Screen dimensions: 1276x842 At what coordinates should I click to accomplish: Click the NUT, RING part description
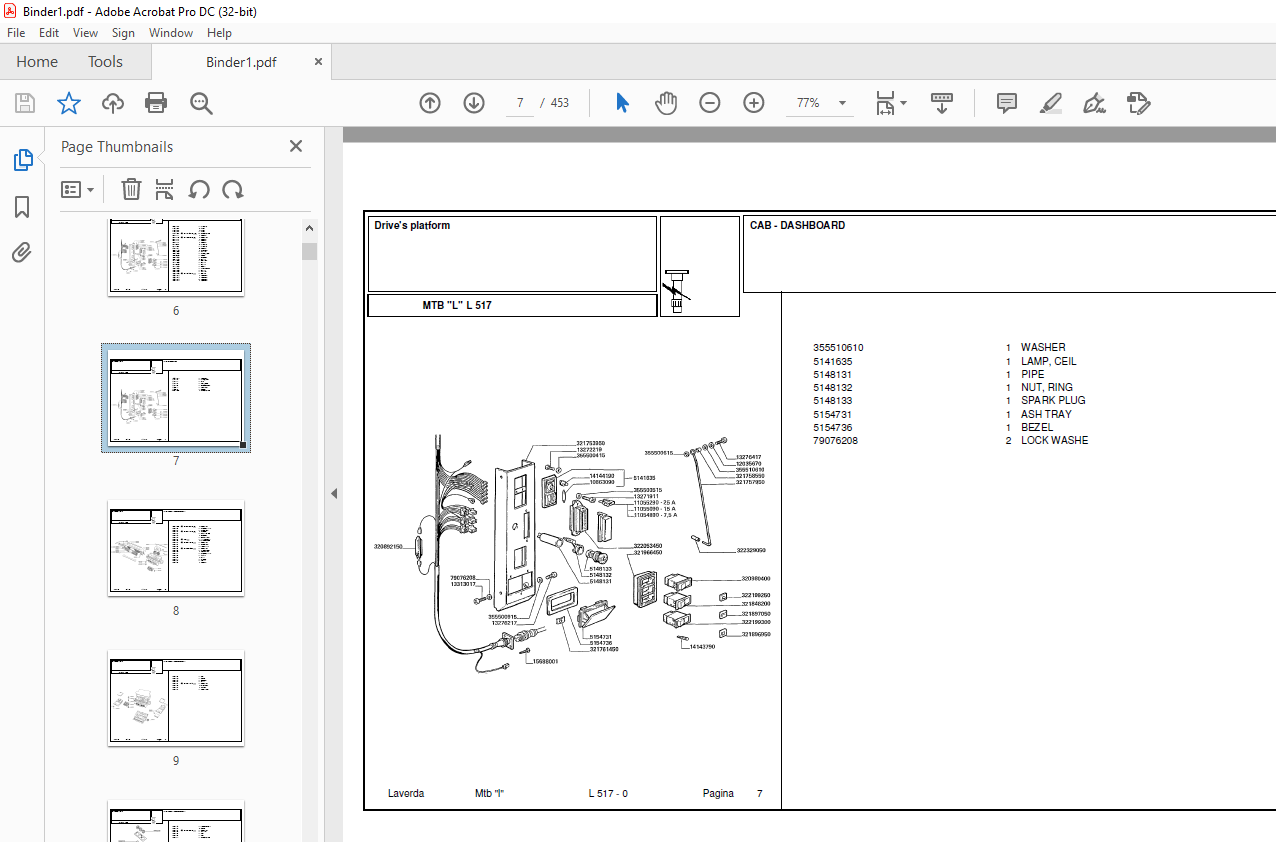(1047, 387)
